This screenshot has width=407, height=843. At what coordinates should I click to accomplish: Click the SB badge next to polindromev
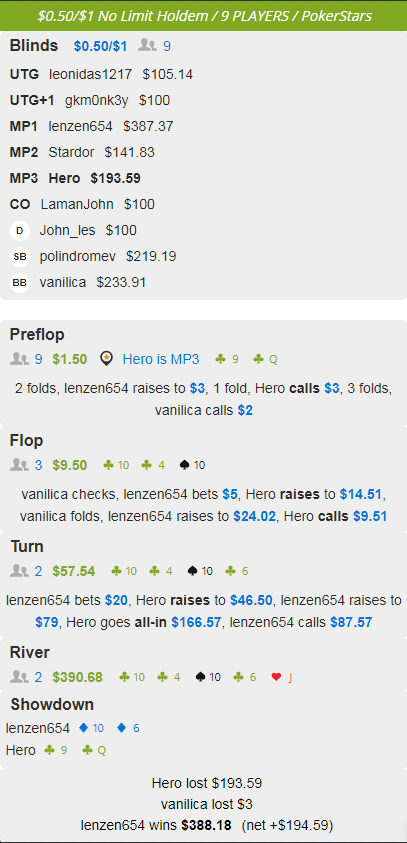pyautogui.click(x=20, y=257)
